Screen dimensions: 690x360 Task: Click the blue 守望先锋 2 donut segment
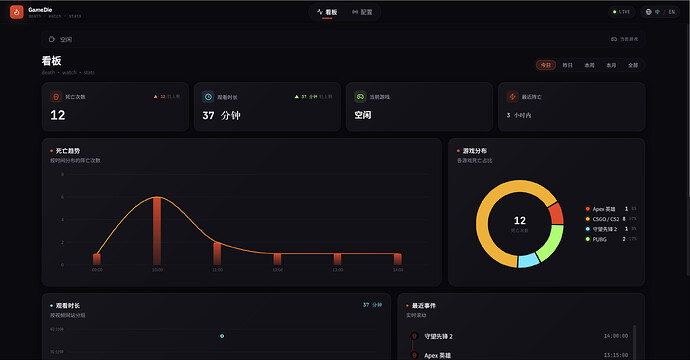tap(528, 260)
